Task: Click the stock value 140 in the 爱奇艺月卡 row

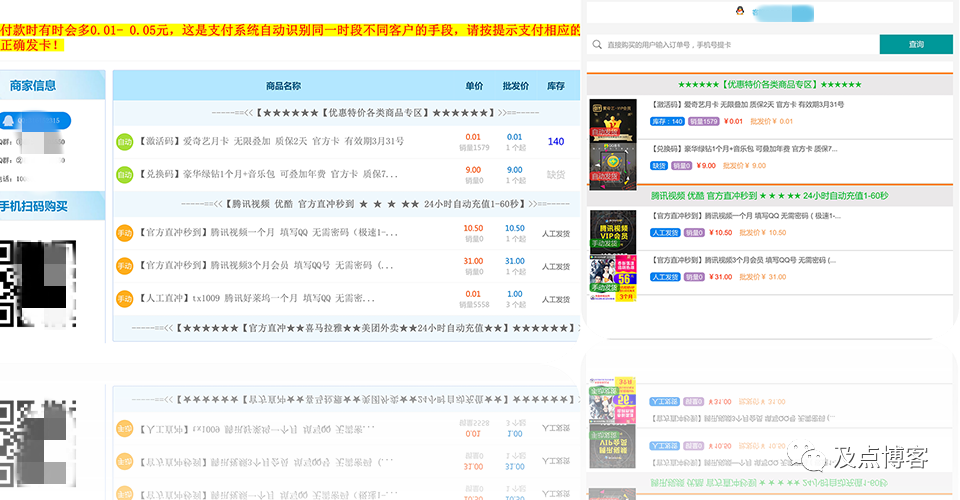Action: click(556, 142)
